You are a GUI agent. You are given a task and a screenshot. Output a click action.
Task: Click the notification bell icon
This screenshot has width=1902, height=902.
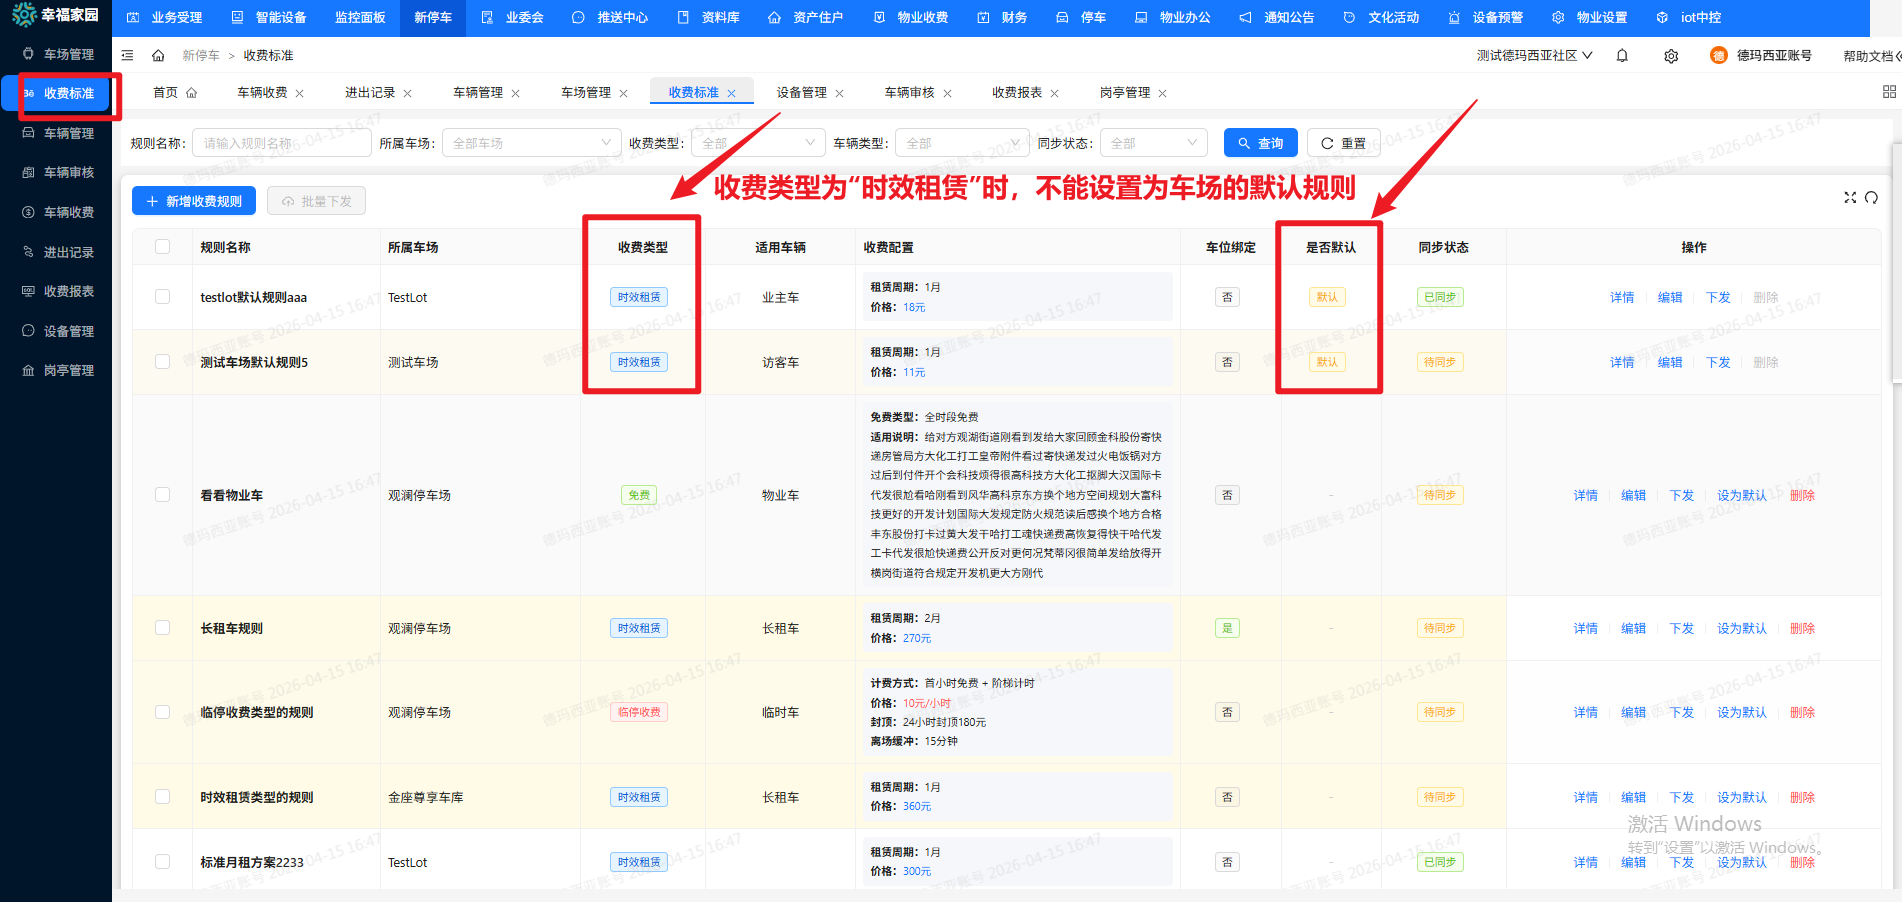click(1622, 56)
